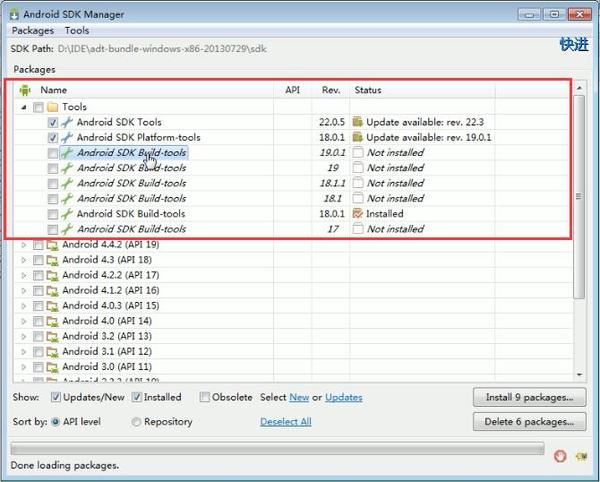Viewport: 600px width, 482px height.
Task: Open the SDK Manager log icon
Action: tap(582, 456)
